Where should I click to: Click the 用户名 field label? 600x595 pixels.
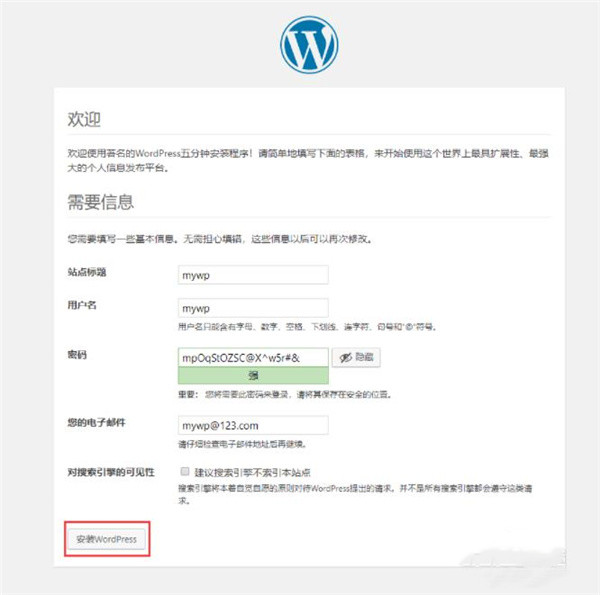82,305
